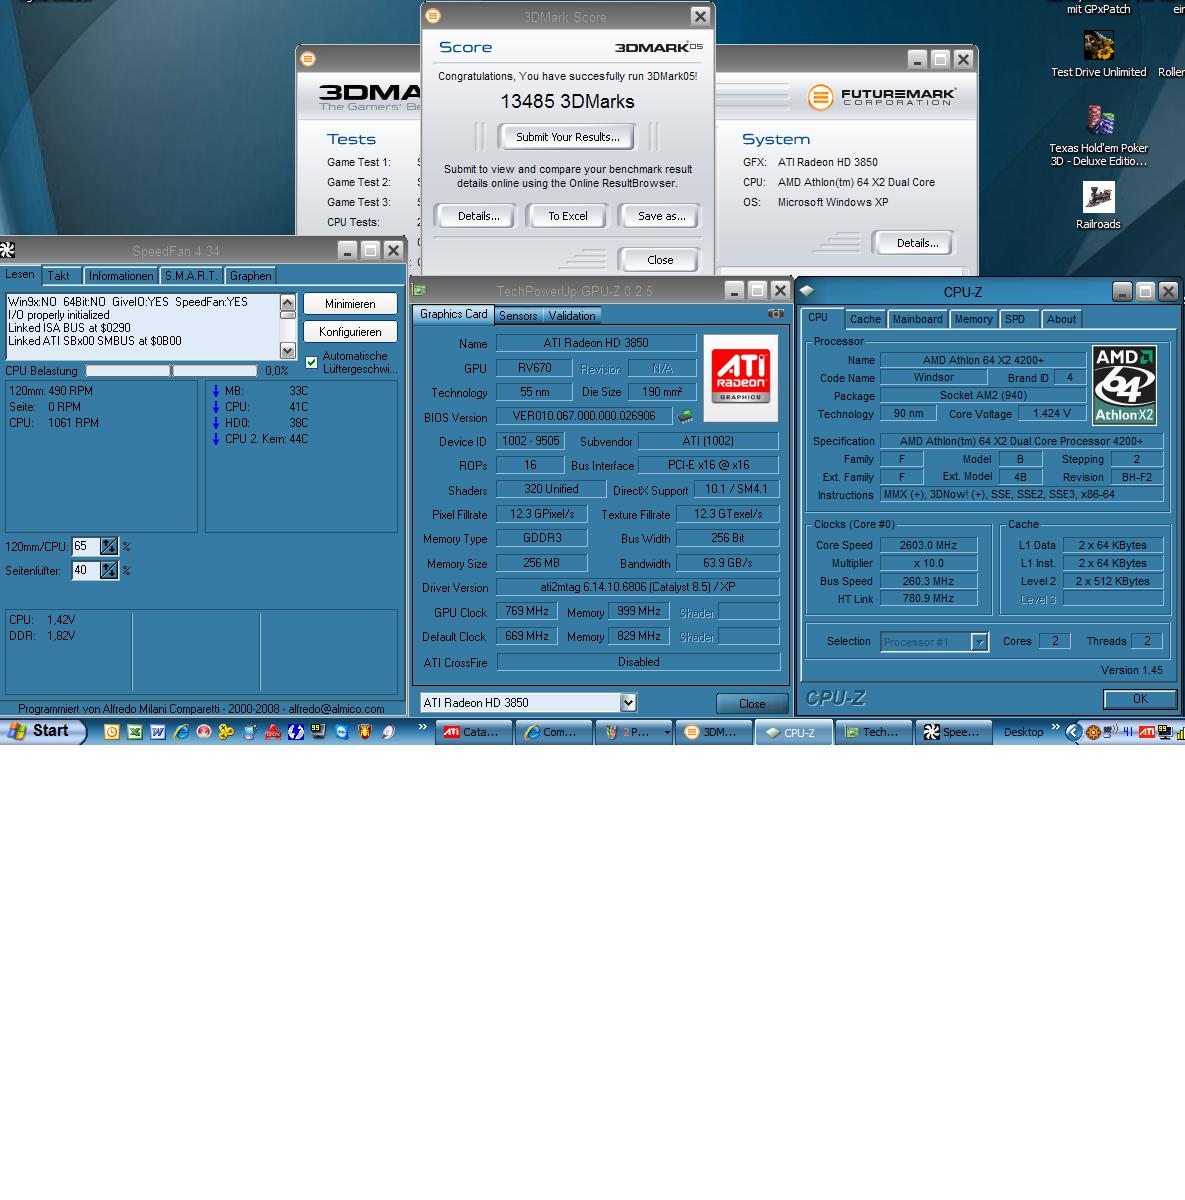Click Minimieren button in SpeedFan

point(350,304)
